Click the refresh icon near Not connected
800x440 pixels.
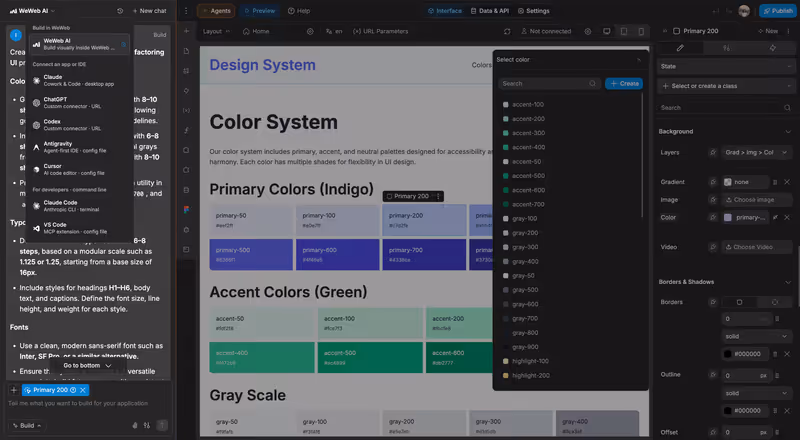pos(507,31)
